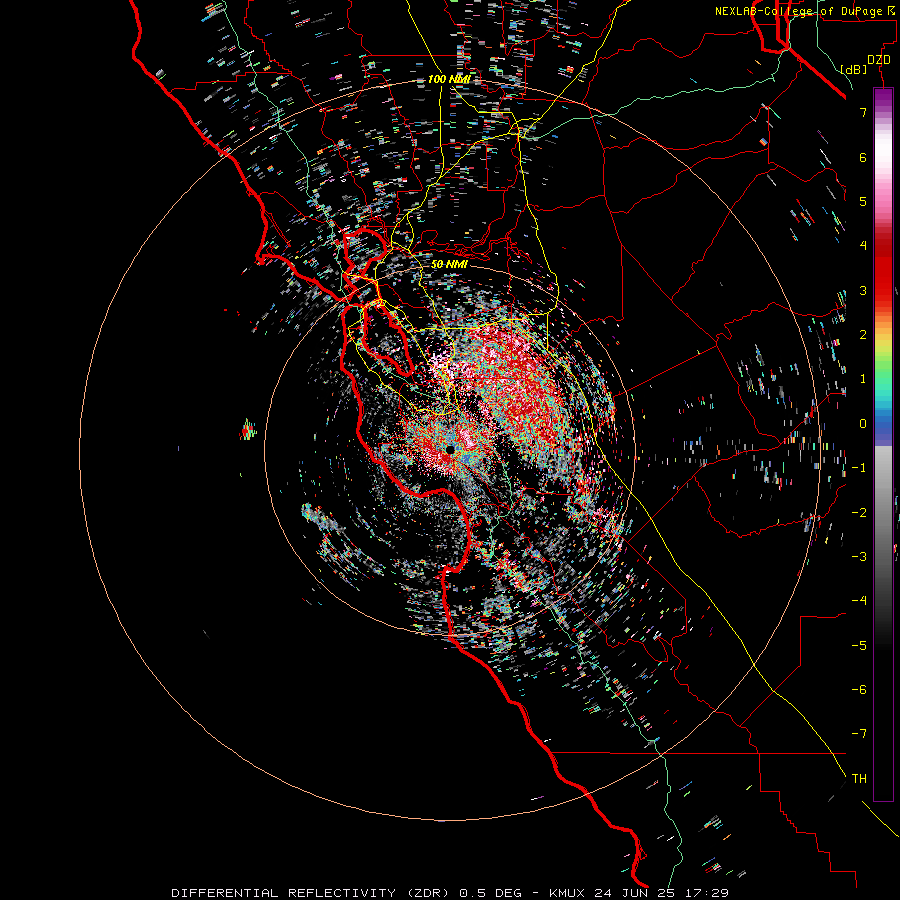The height and width of the screenshot is (900, 900).
Task: Click the "100 NMI" range ring label
Action: tap(449, 79)
